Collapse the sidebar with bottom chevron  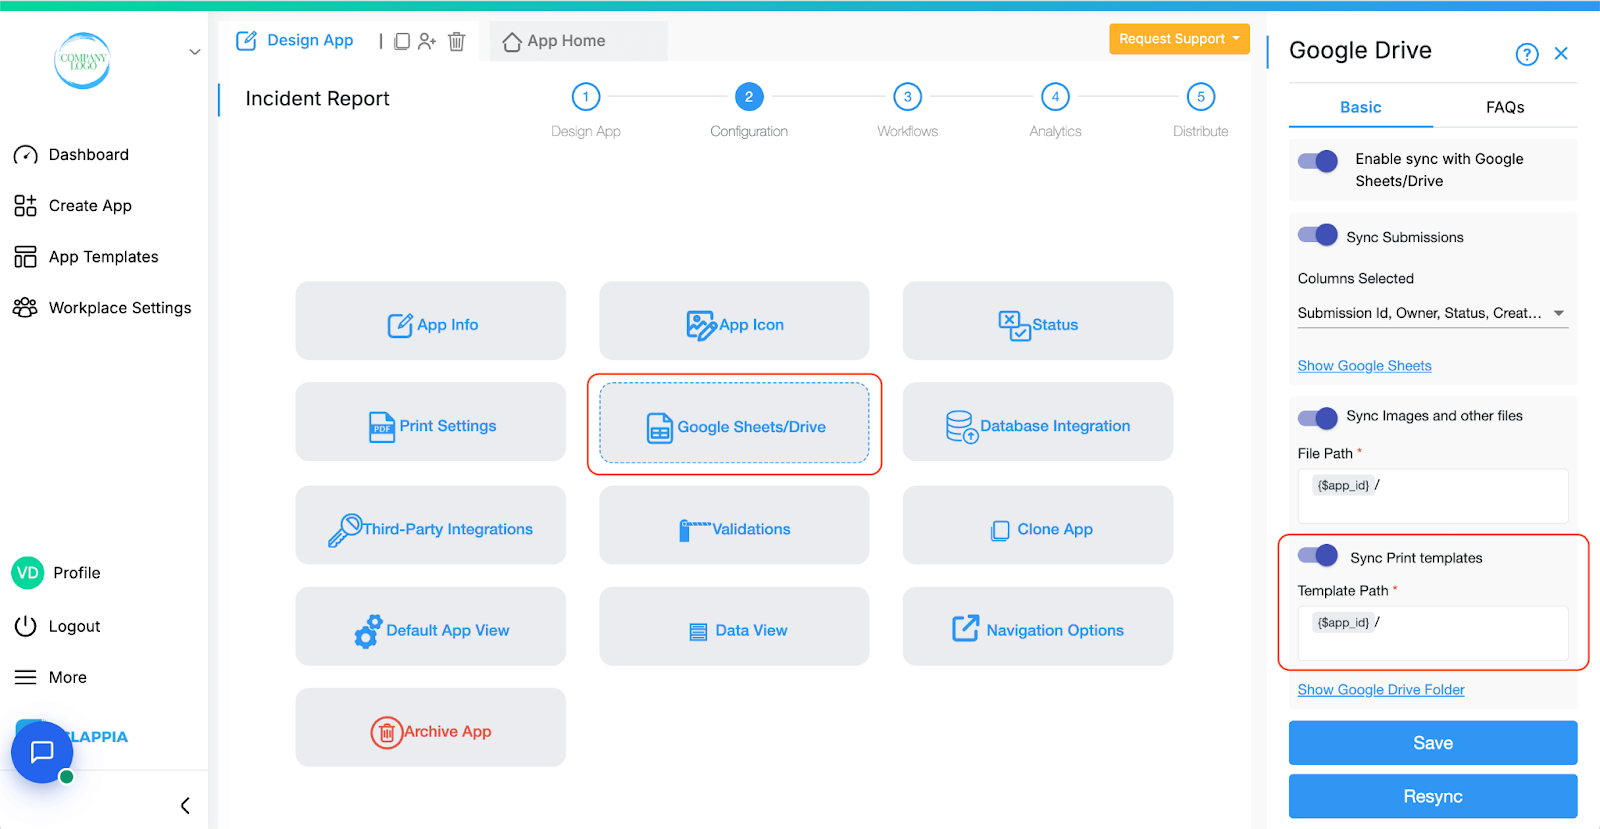coord(185,805)
